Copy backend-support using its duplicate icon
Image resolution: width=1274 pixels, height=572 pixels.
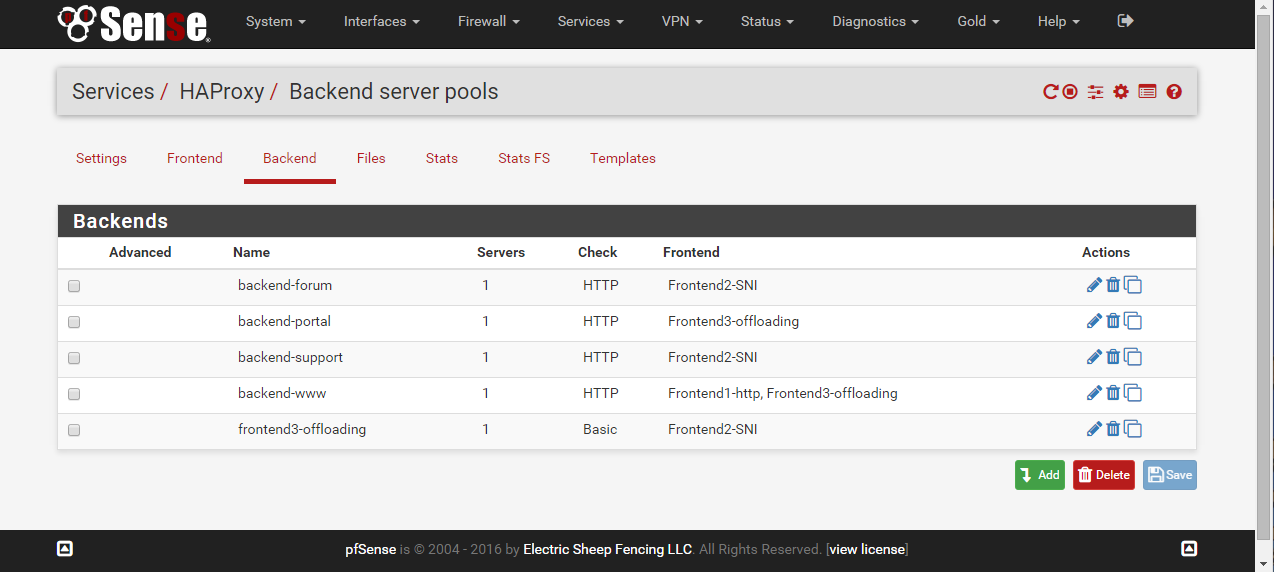[1133, 357]
